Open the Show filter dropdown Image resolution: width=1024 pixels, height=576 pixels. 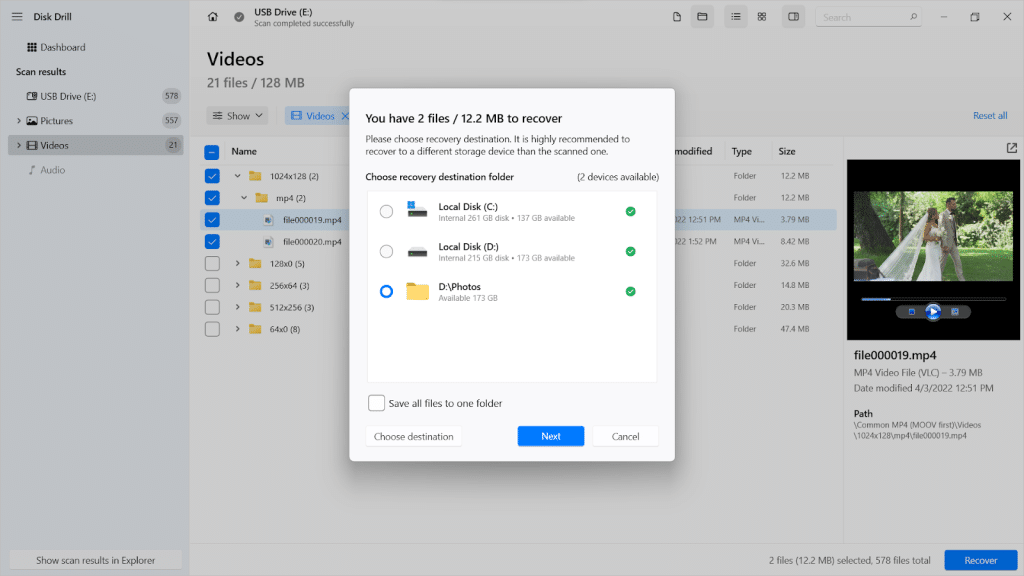pyautogui.click(x=238, y=116)
